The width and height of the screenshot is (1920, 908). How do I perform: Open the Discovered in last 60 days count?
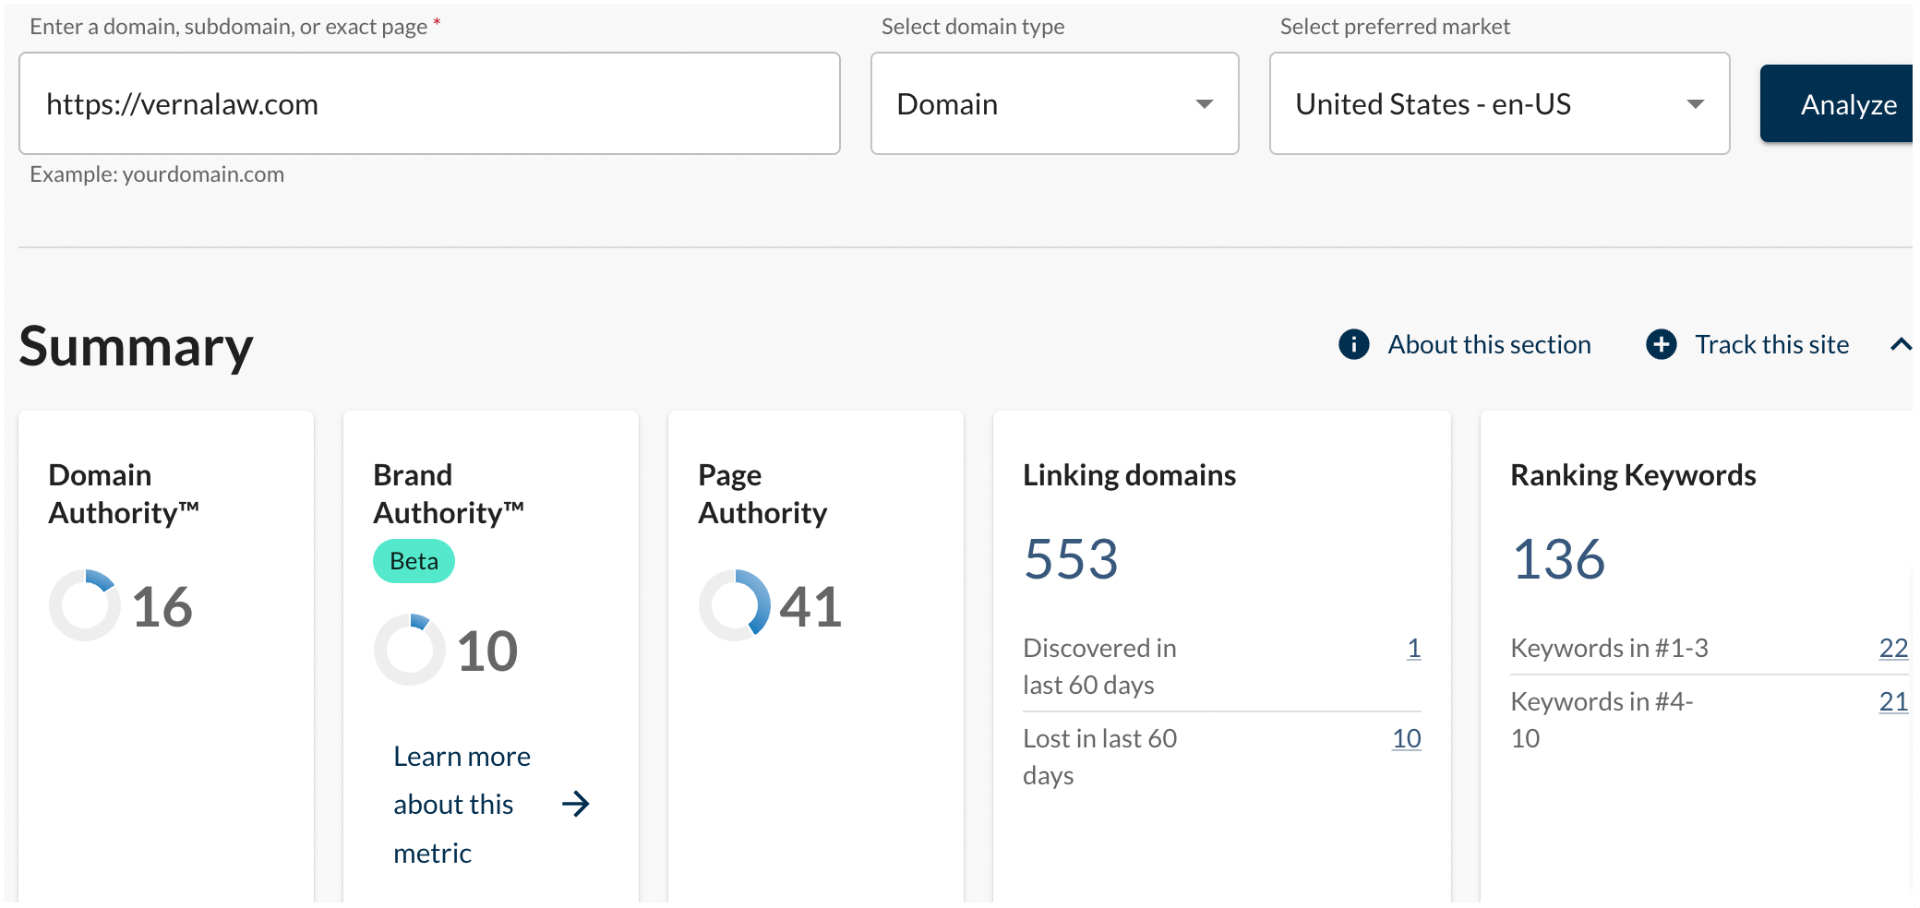(x=1413, y=648)
